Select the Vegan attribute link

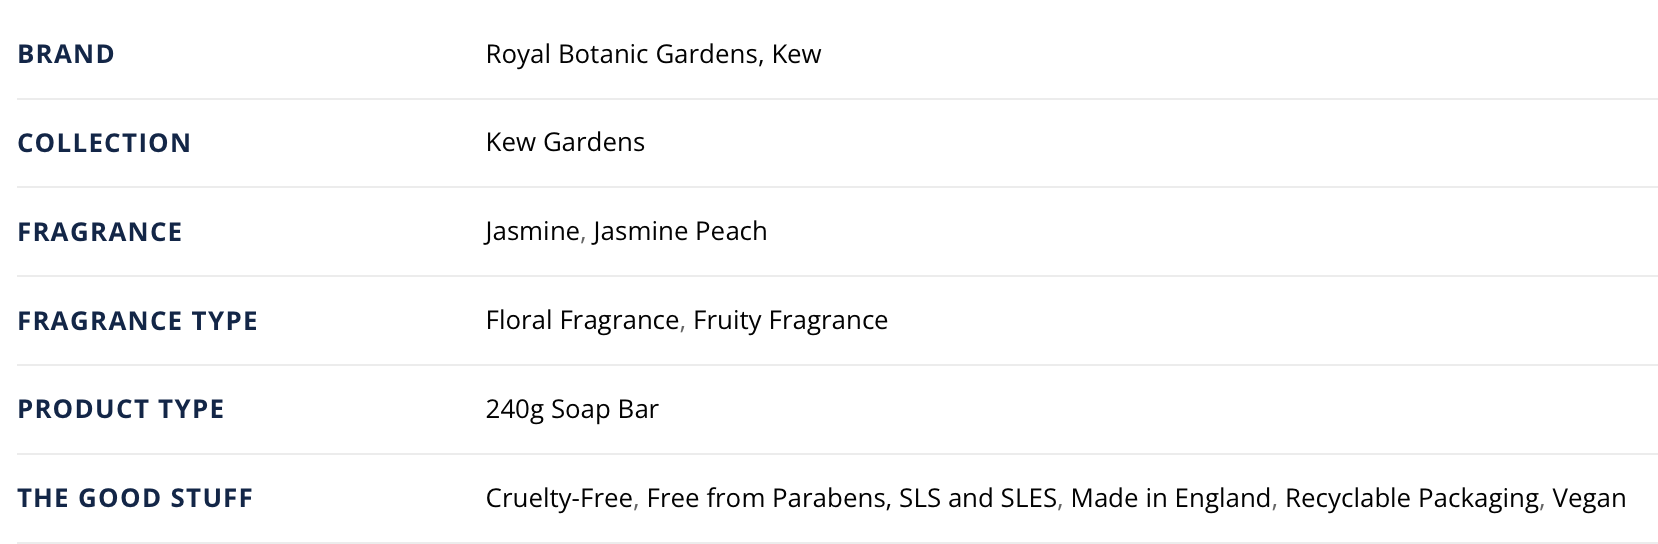(1589, 498)
